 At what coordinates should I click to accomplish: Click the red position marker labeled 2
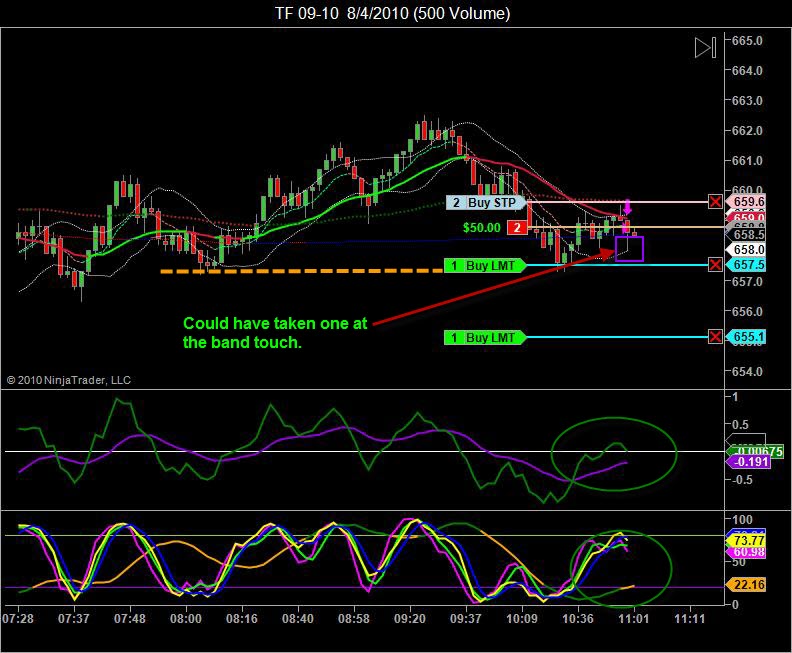tap(517, 227)
